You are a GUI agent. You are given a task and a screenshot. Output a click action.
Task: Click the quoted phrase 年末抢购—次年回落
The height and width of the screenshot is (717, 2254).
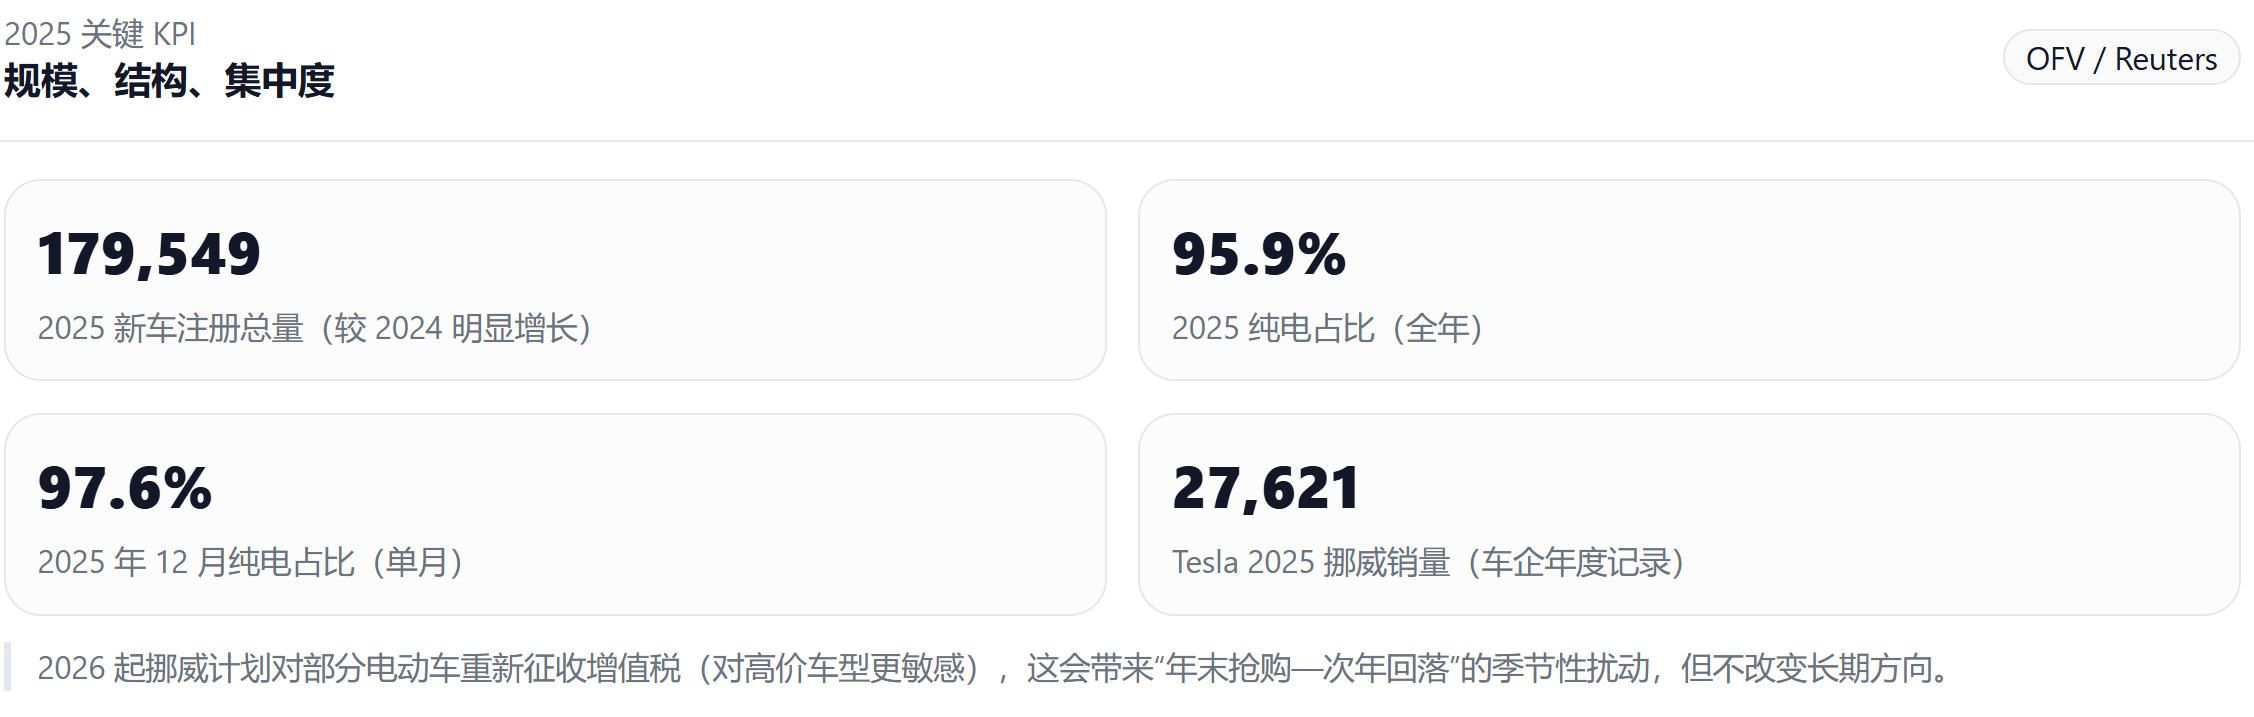[x=1308, y=668]
